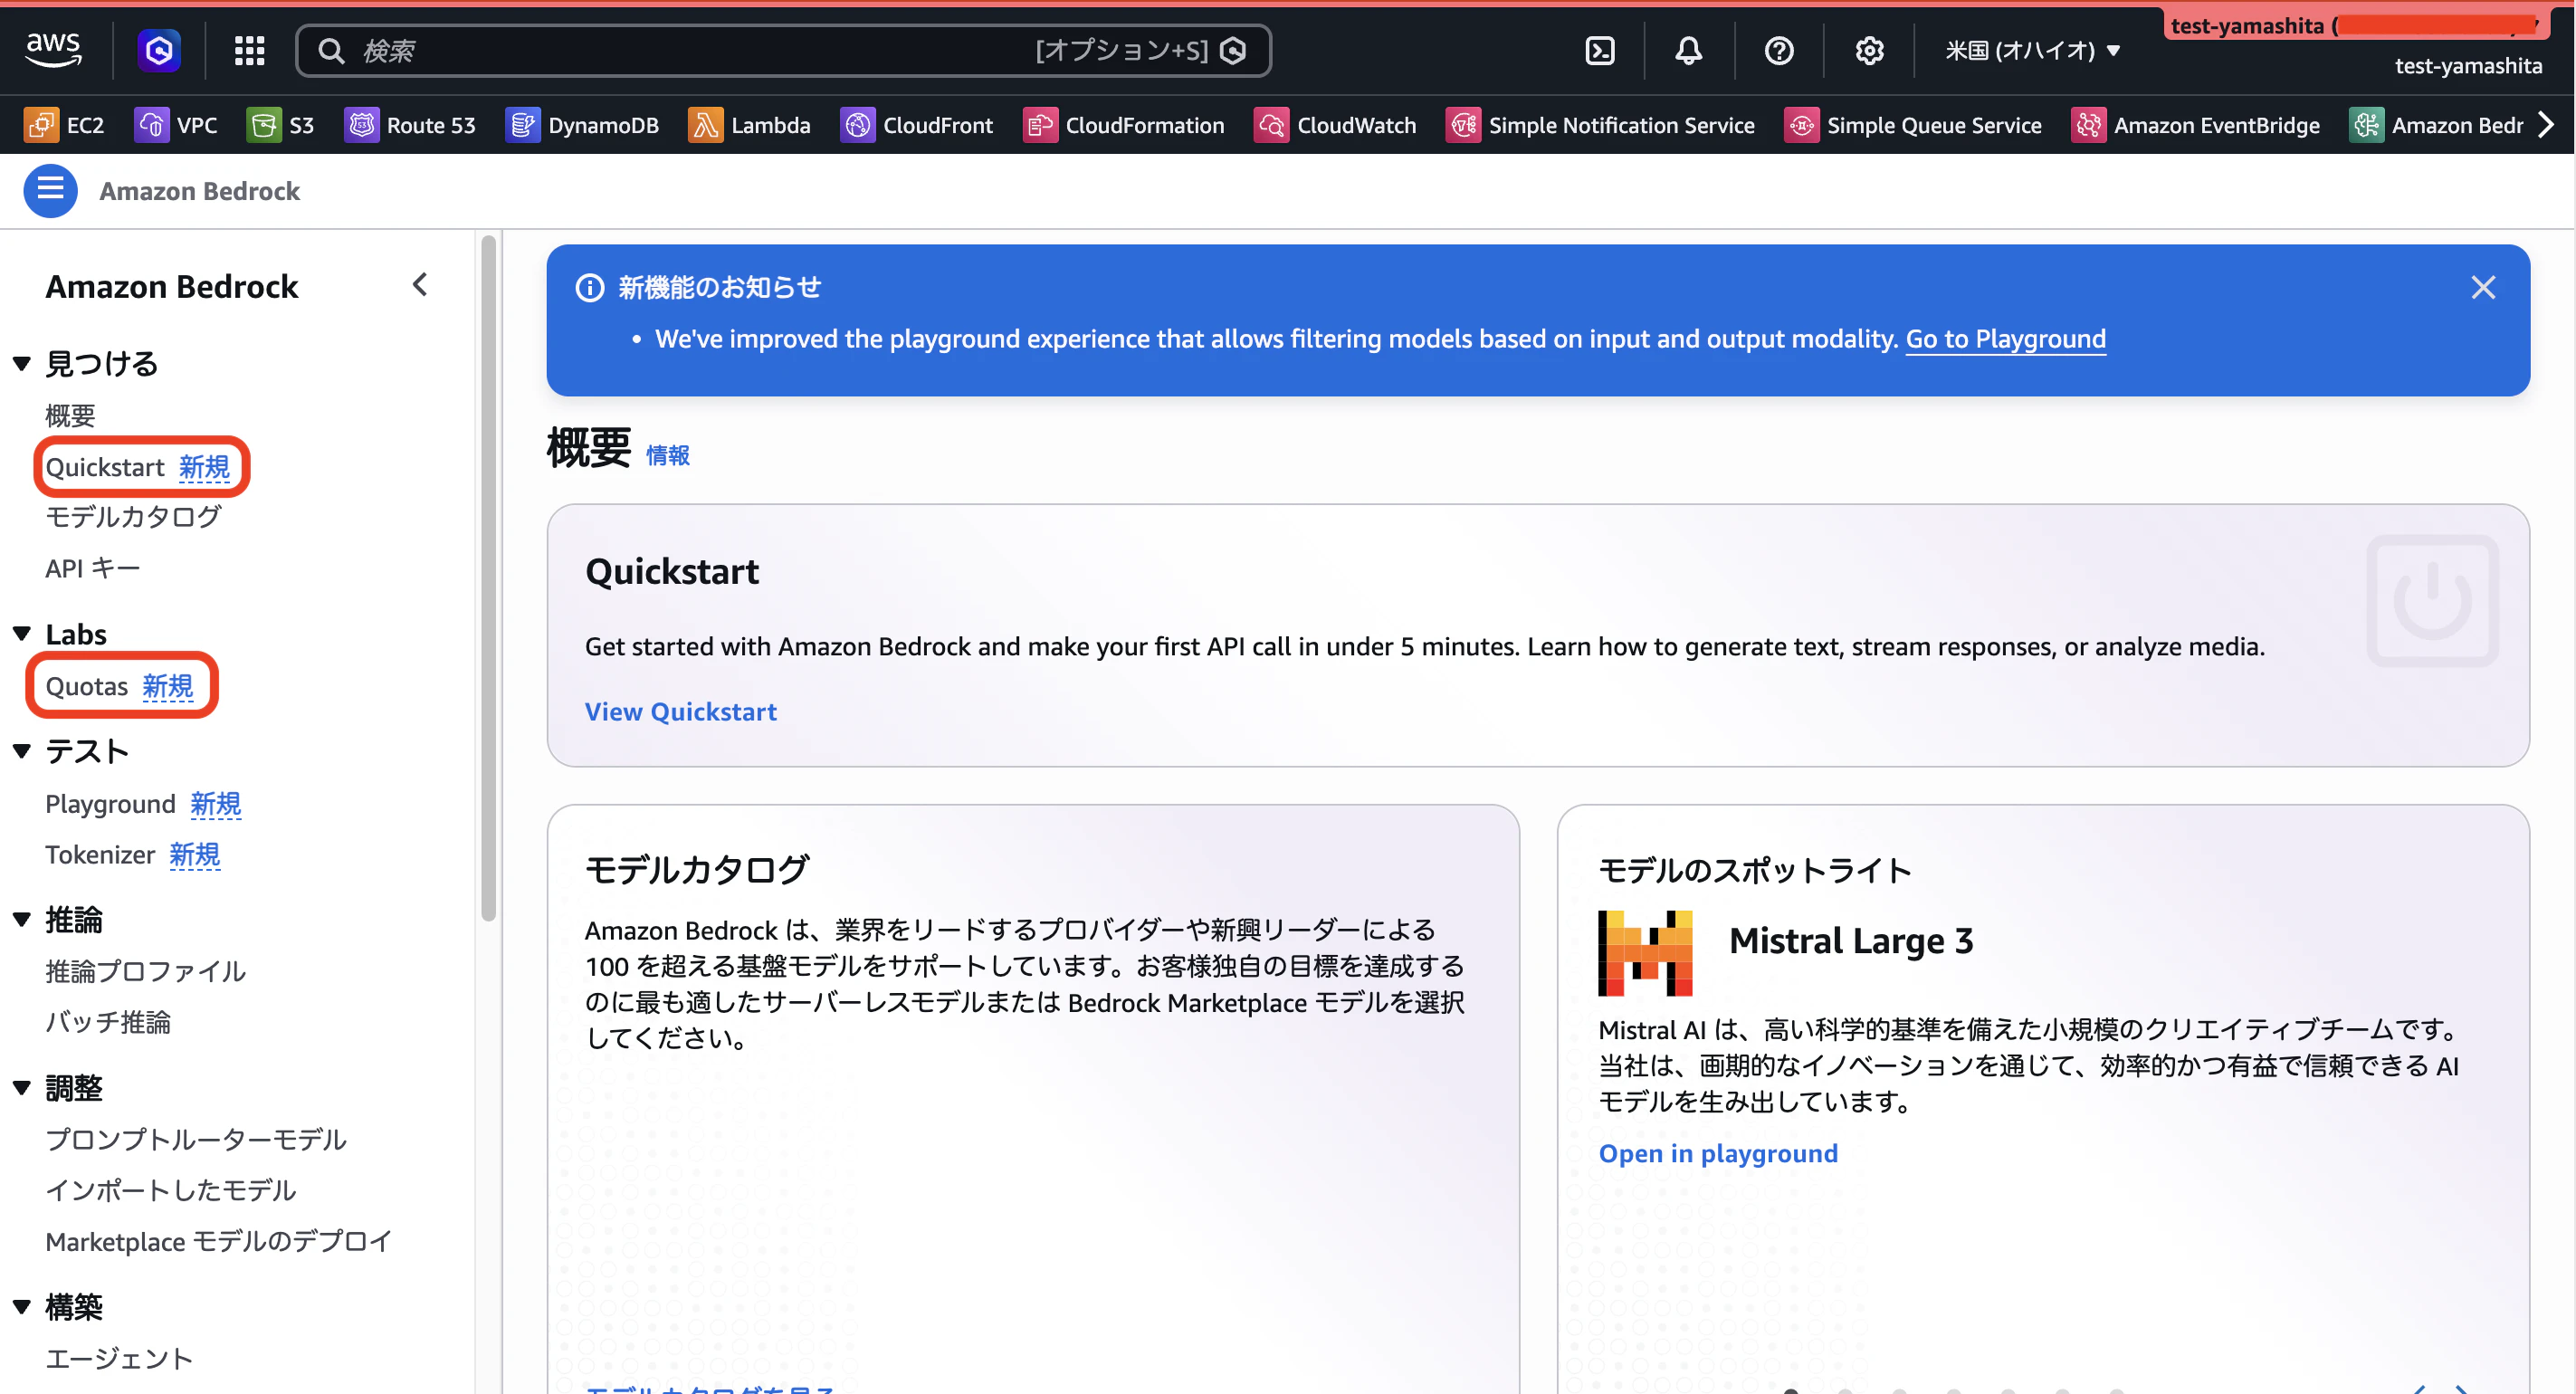This screenshot has width=2576, height=1394.
Task: Click the Mistral logo thumbnail
Action: coord(1645,953)
